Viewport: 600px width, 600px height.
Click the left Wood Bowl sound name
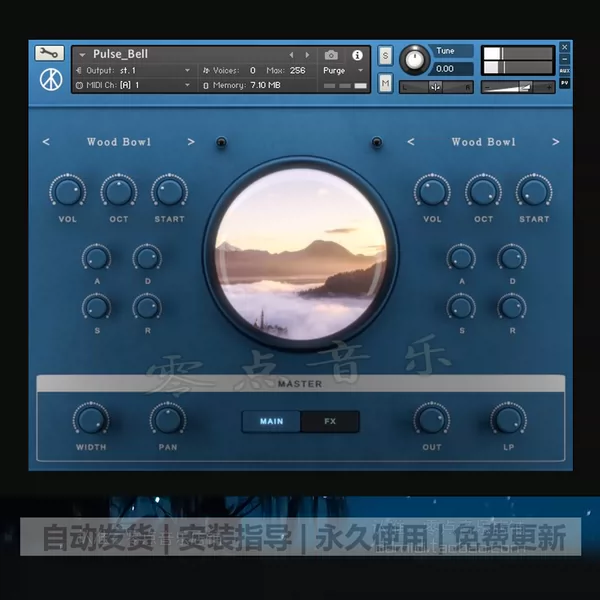(x=119, y=142)
